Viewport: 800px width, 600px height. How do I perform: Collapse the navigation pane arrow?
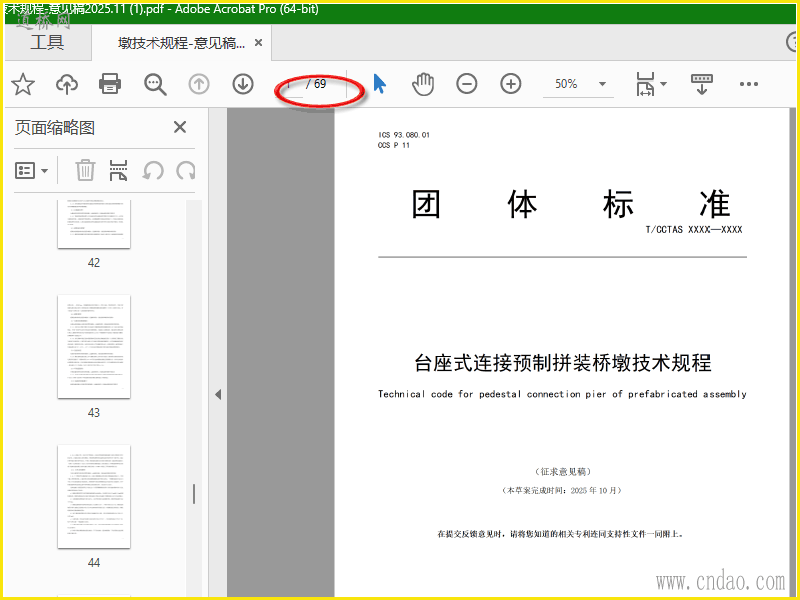point(218,394)
